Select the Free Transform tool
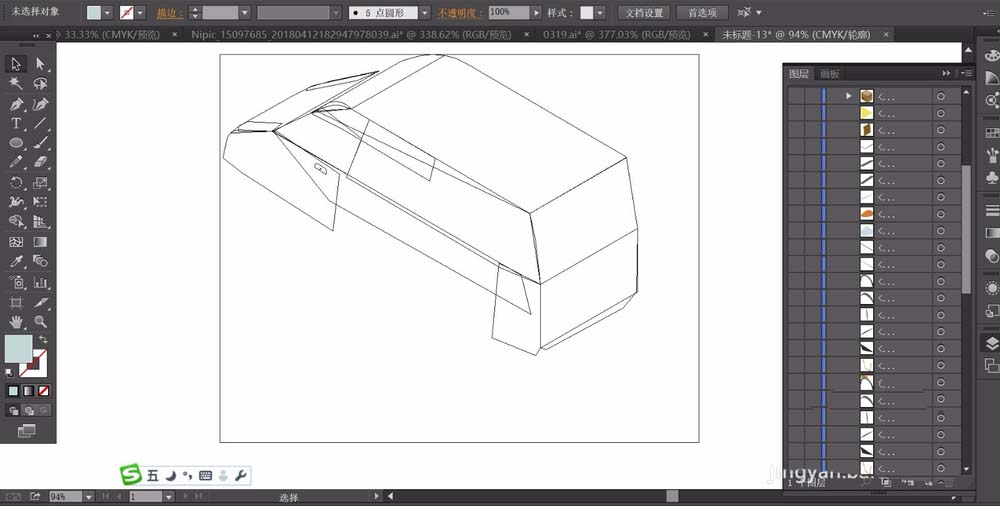Image resolution: width=1000 pixels, height=506 pixels. tap(40, 202)
